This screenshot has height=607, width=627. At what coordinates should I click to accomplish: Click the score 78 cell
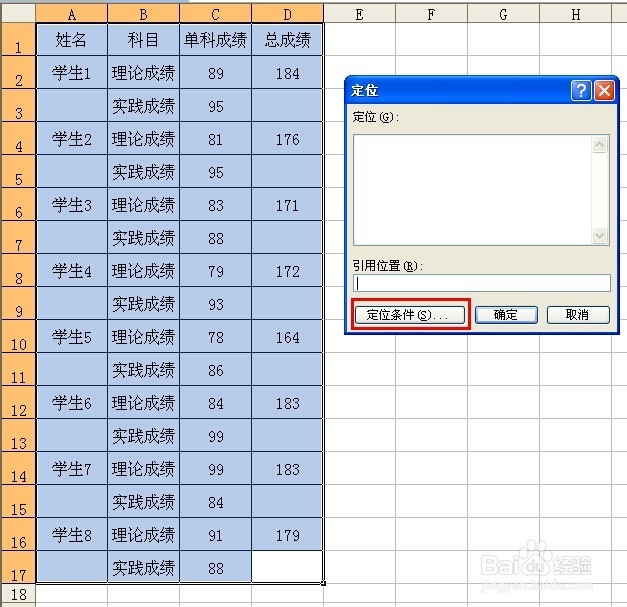[x=216, y=336]
